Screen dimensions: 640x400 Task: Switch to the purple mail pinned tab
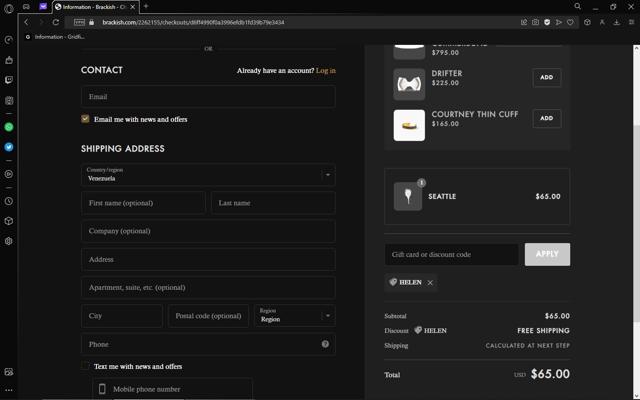(x=43, y=7)
